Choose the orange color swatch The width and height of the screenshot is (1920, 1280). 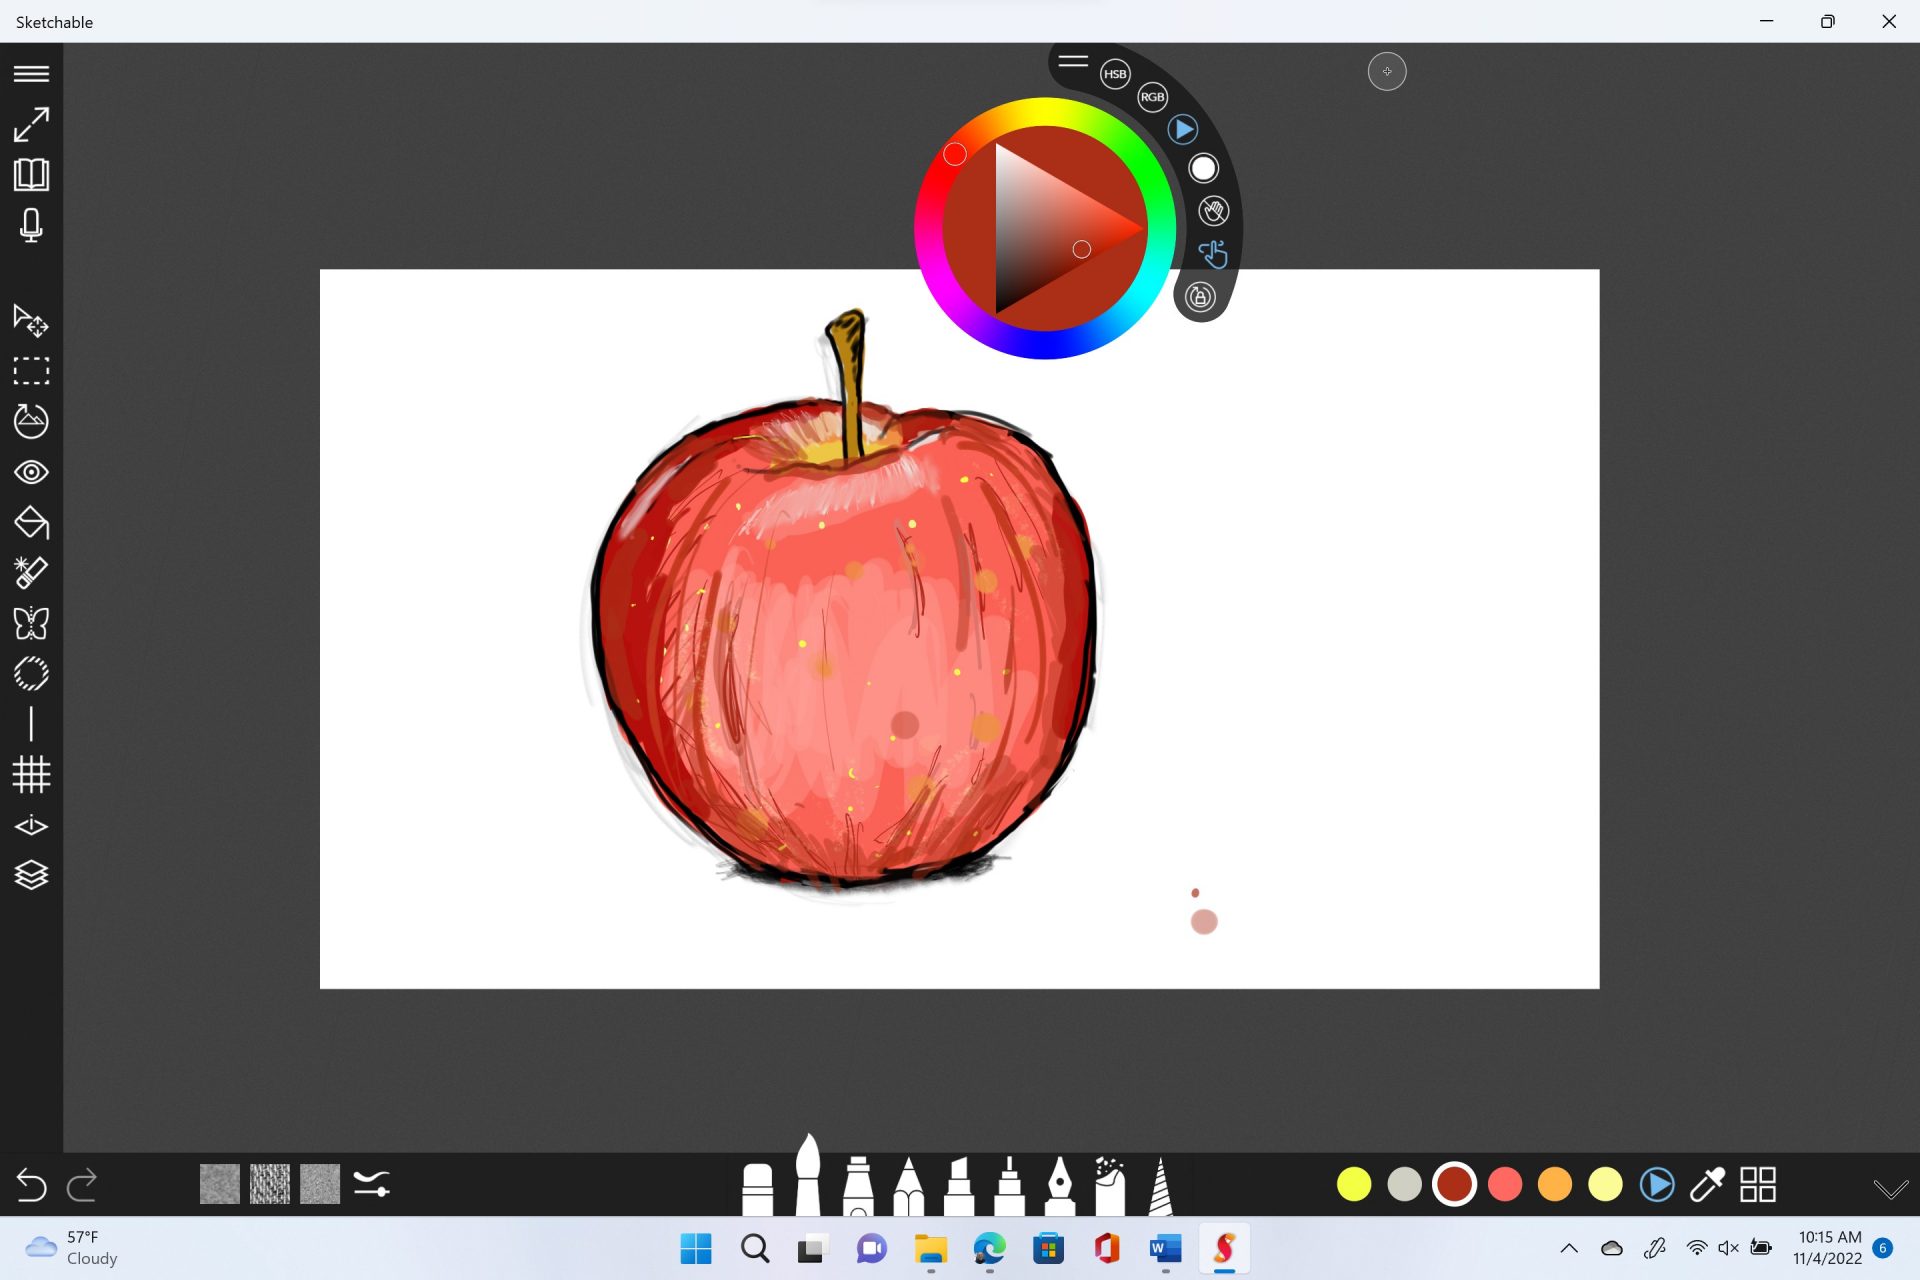coord(1555,1185)
